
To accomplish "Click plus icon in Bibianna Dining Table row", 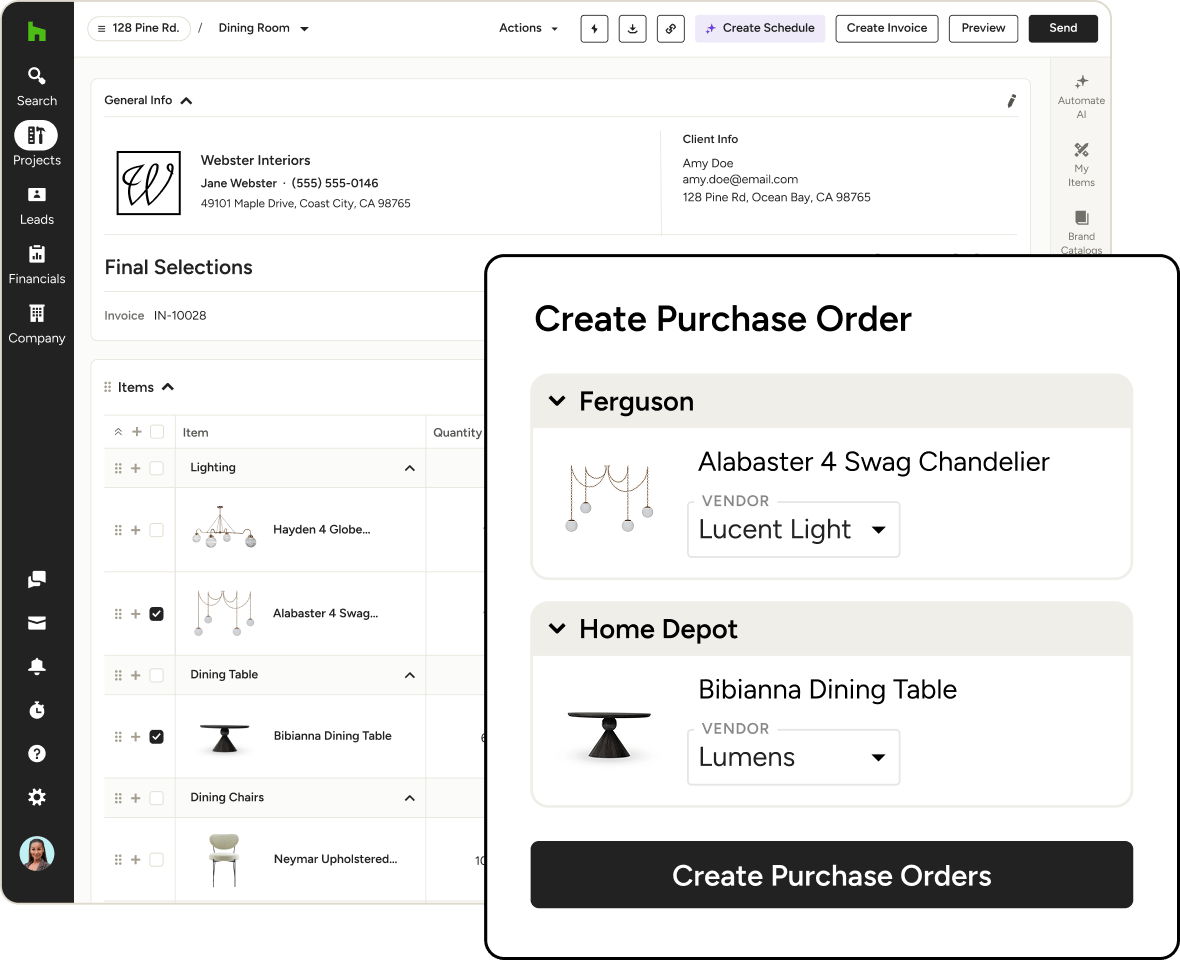I will point(135,737).
